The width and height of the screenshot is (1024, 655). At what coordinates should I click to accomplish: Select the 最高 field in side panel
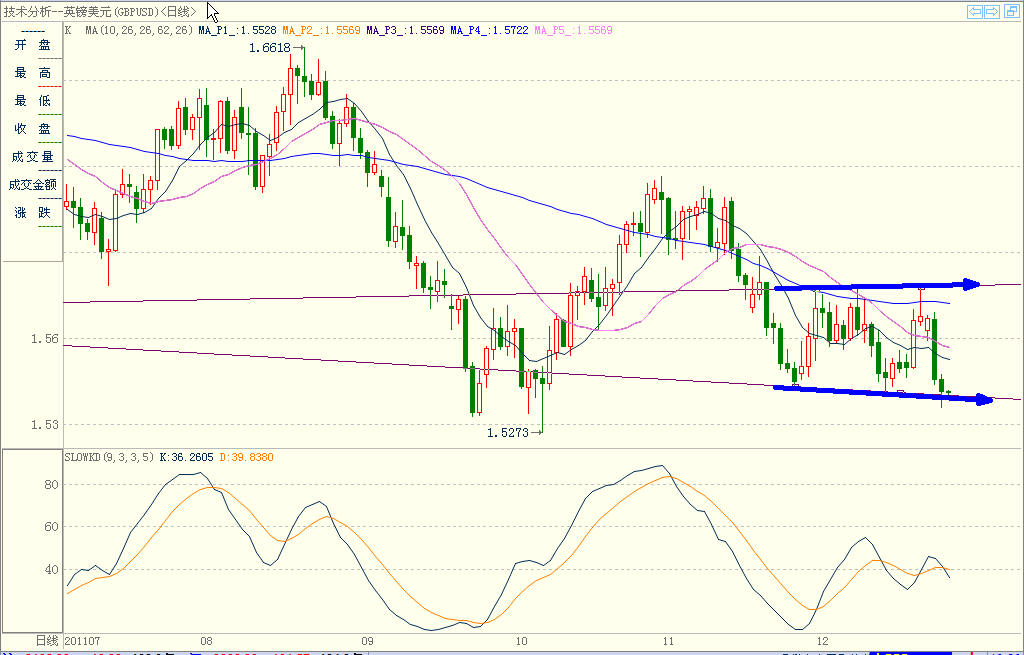[x=33, y=73]
